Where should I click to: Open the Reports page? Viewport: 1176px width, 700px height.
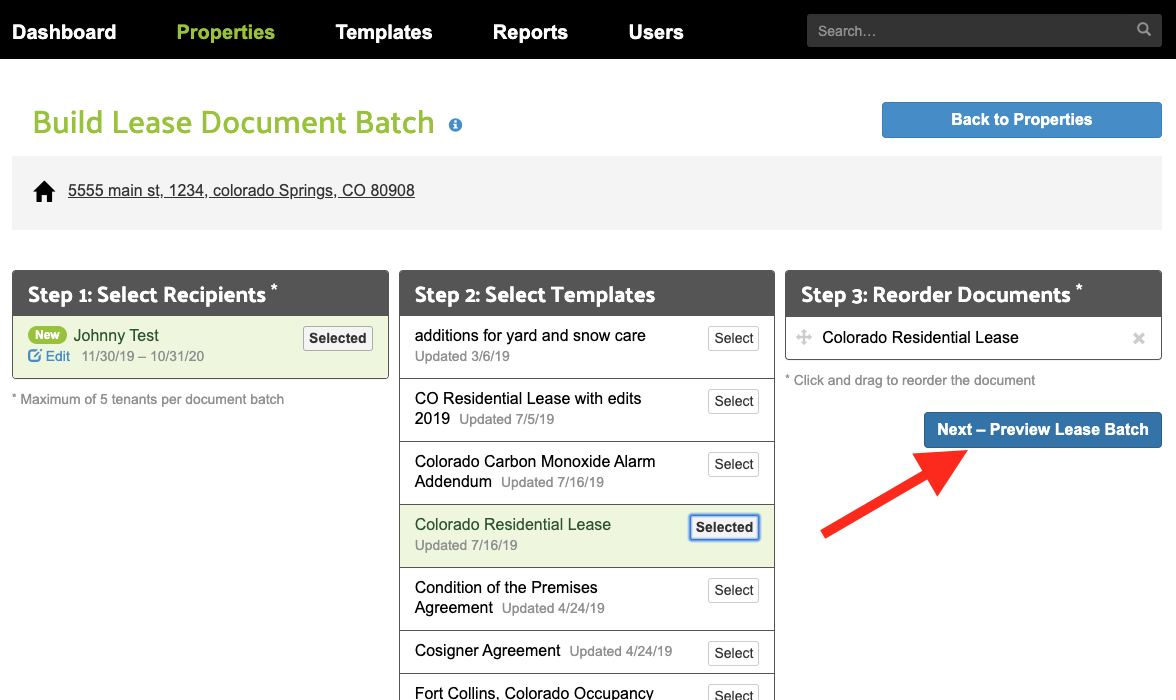(x=530, y=31)
